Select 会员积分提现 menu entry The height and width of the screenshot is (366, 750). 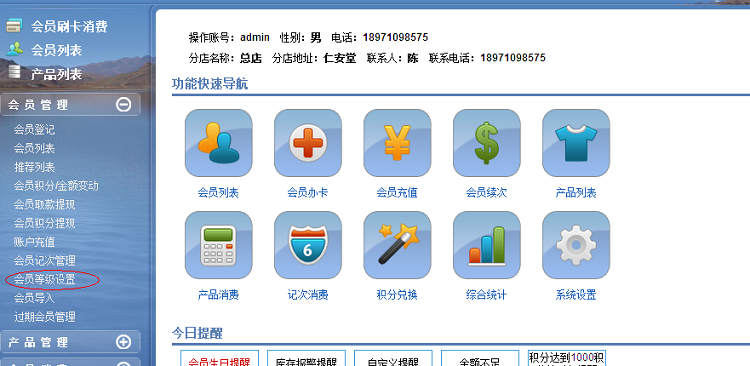tap(44, 223)
